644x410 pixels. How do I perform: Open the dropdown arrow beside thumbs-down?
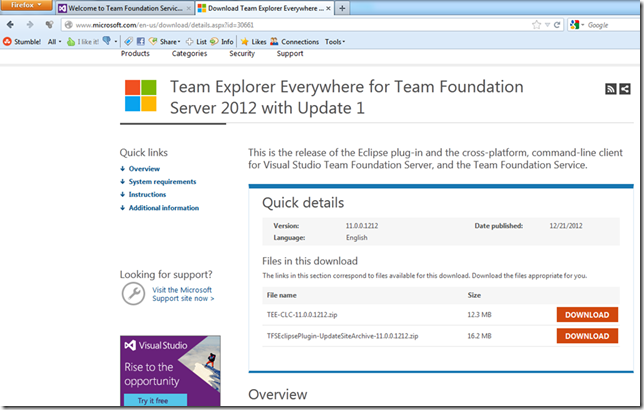[x=116, y=42]
